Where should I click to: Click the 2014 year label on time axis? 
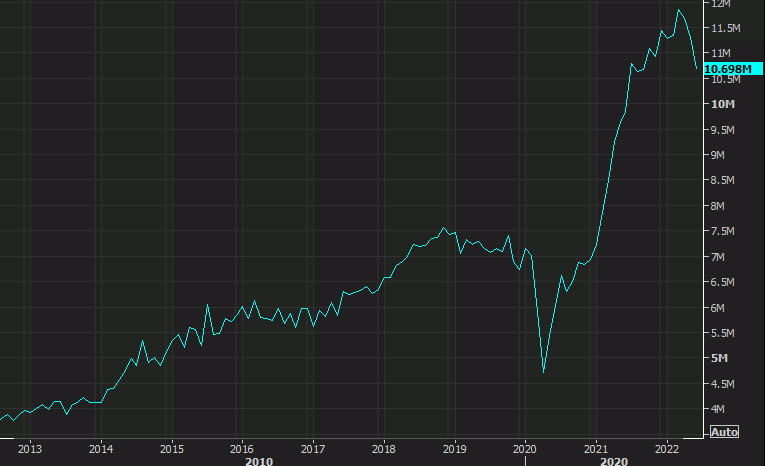[x=101, y=449]
